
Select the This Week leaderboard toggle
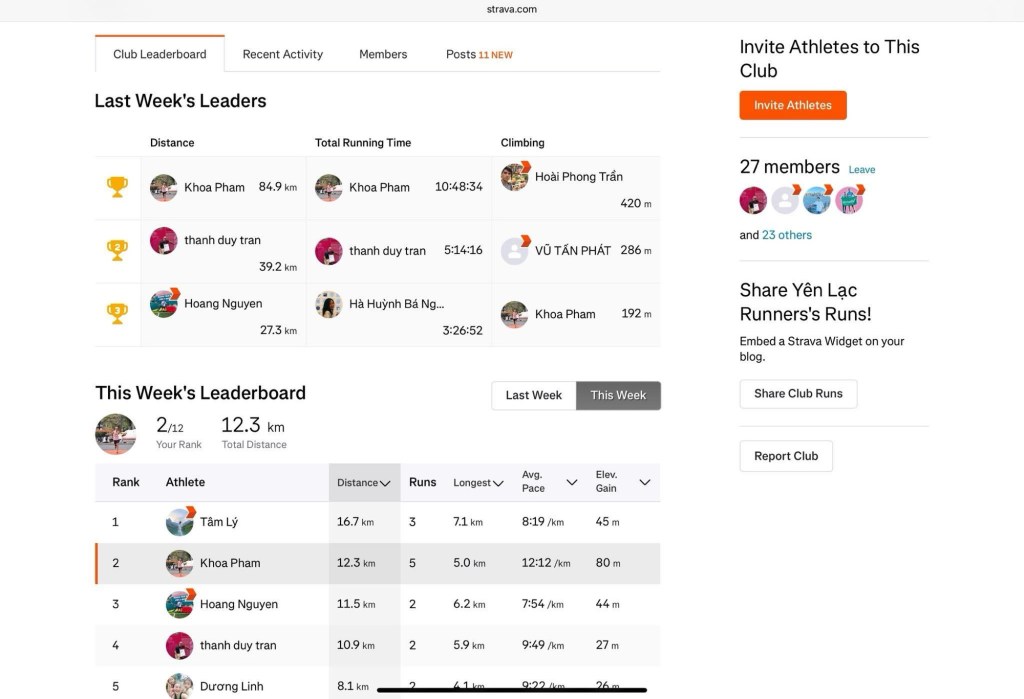coord(618,395)
